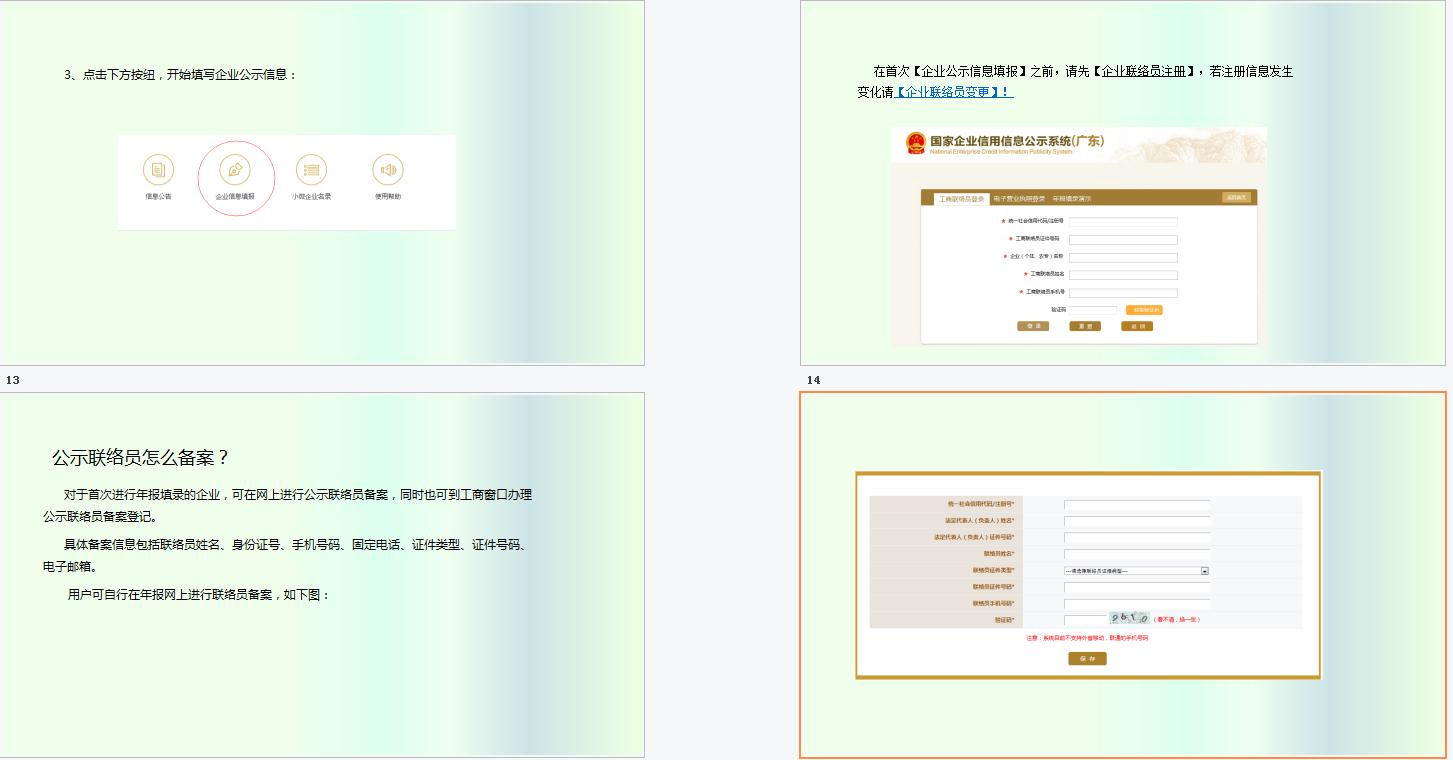This screenshot has width=1453, height=760.
Task: Expand the certificate type combo box arrow
Action: (x=1205, y=571)
